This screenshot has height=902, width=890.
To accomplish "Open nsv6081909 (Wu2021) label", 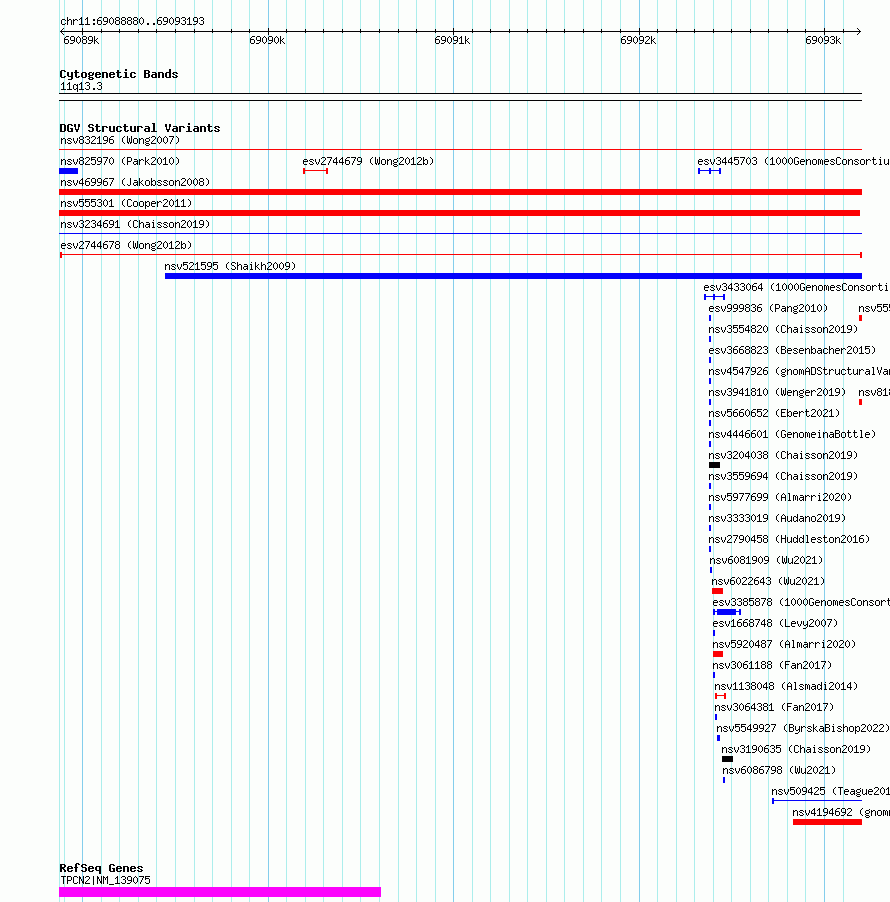I will coord(766,560).
